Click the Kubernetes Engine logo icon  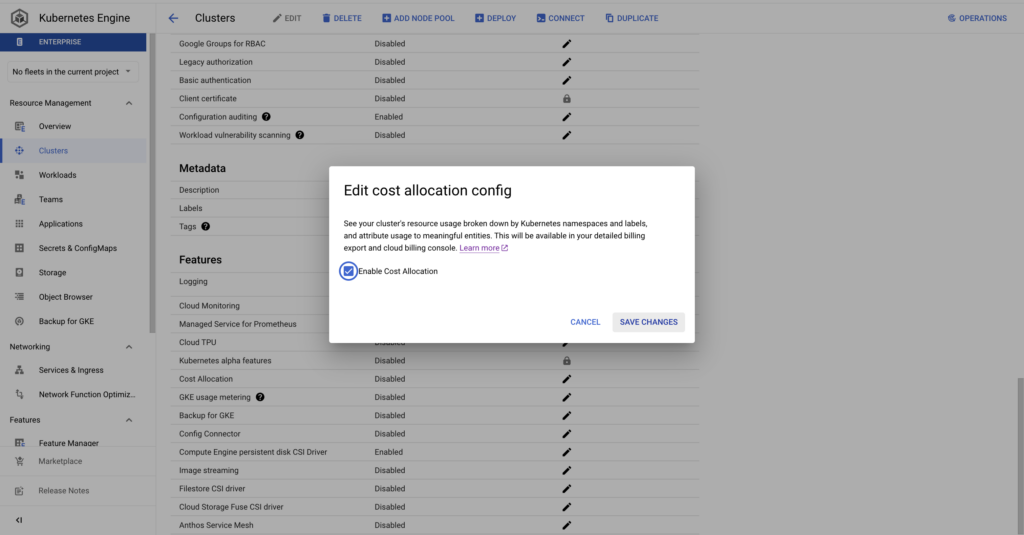pos(19,18)
